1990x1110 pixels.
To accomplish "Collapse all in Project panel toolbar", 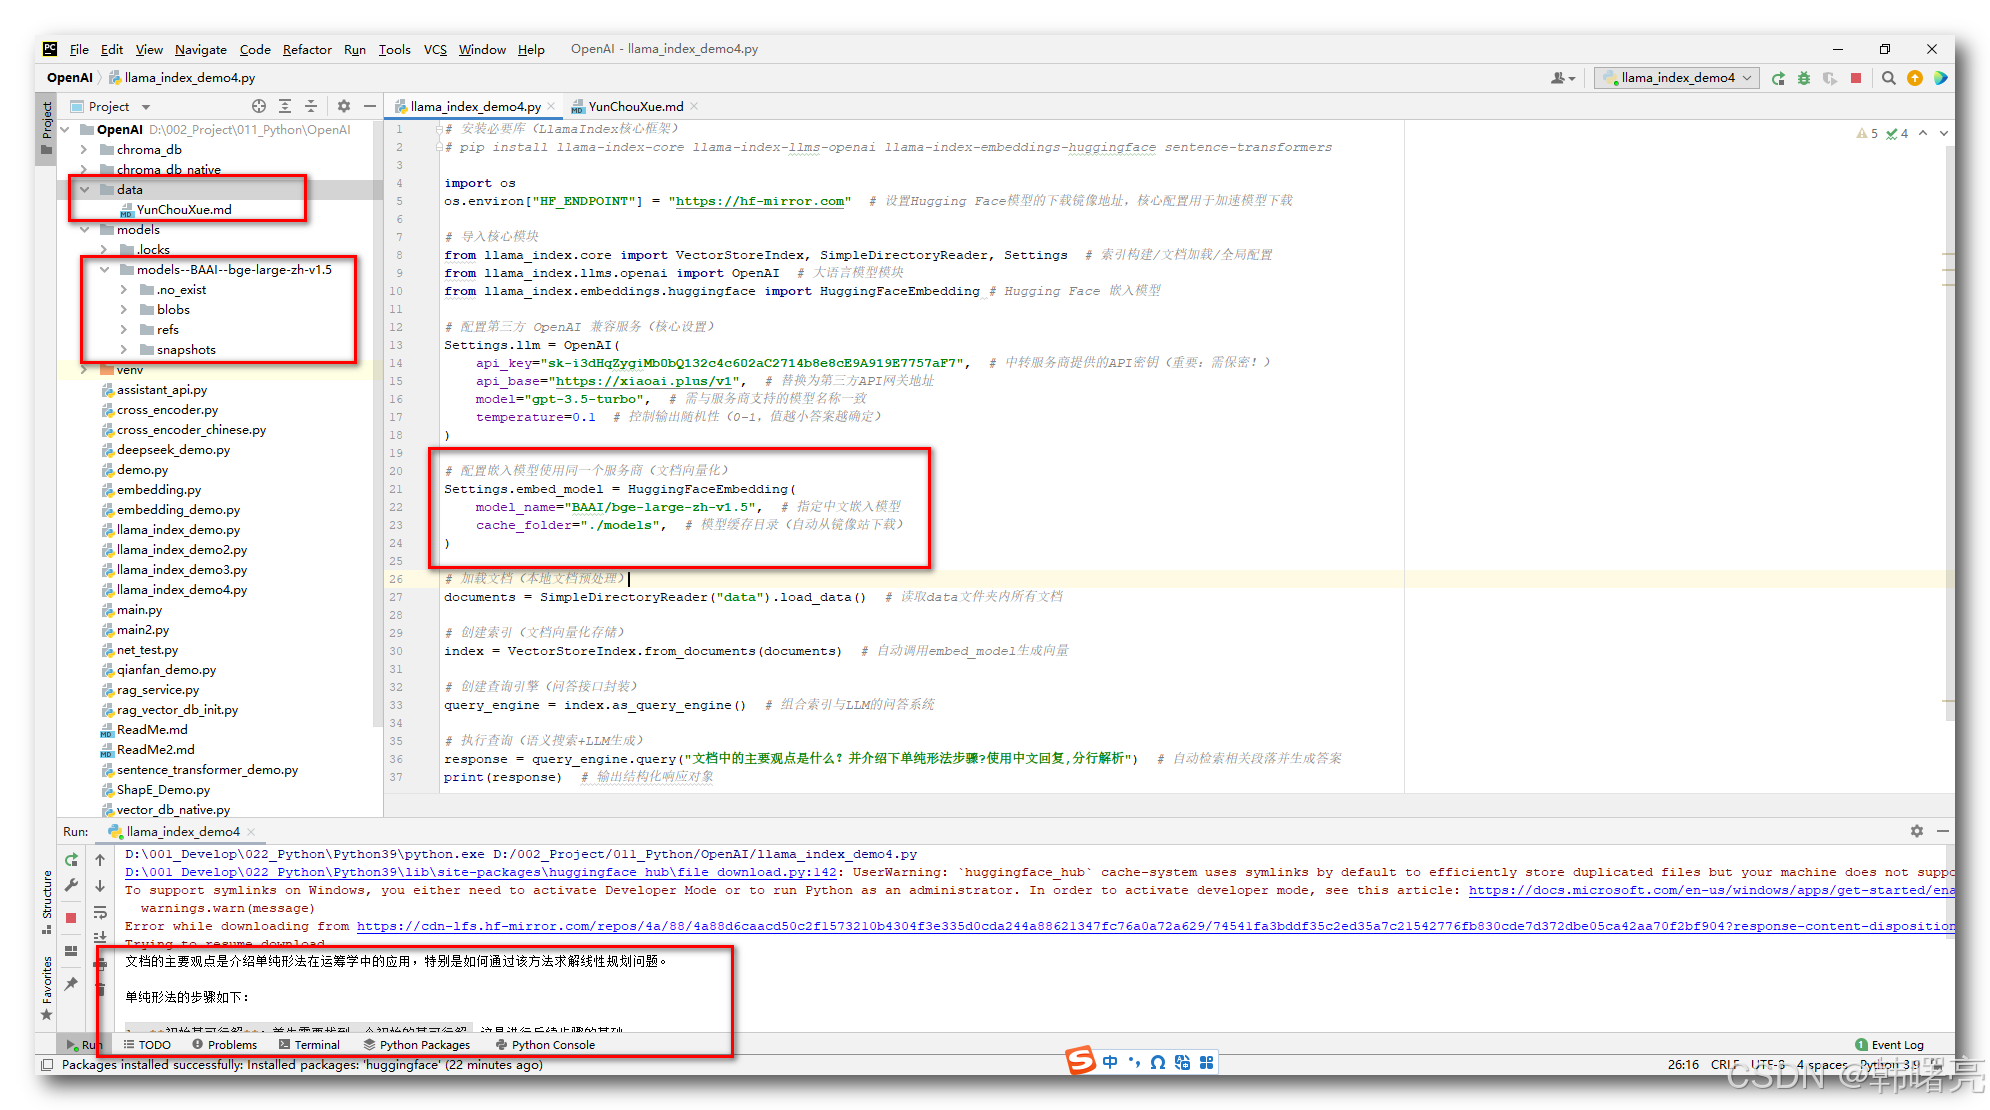I will (311, 106).
